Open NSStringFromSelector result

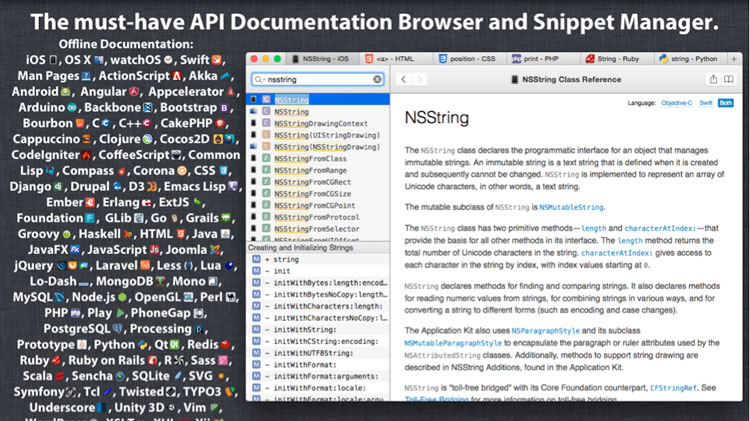pos(318,229)
